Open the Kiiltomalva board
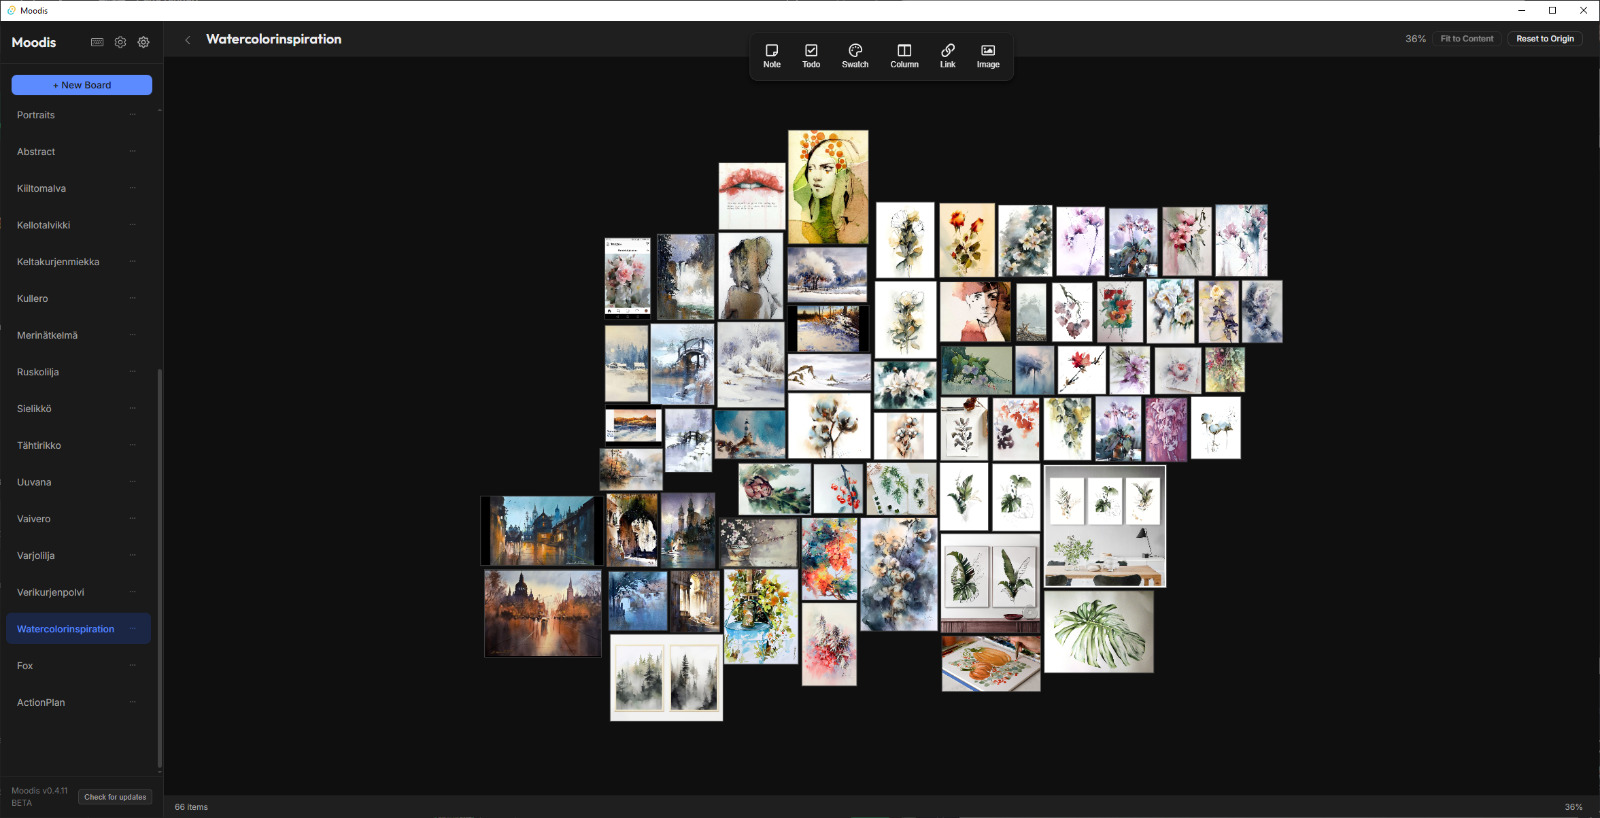The width and height of the screenshot is (1600, 818). tap(76, 189)
